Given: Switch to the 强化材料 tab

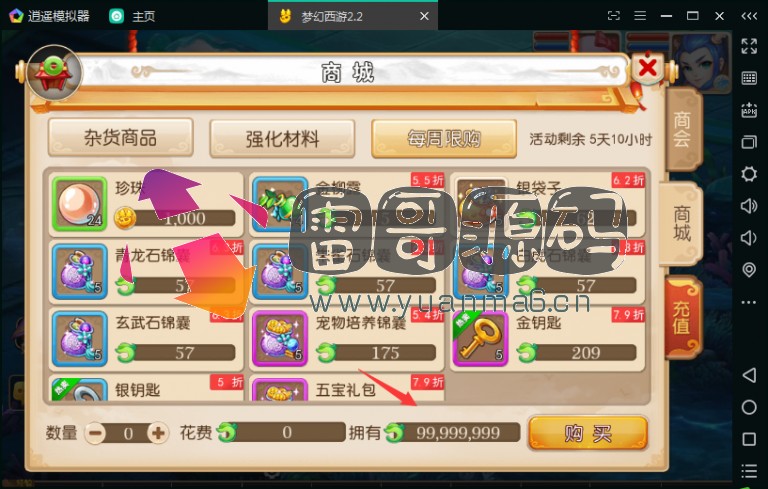Looking at the screenshot, I should click(282, 139).
